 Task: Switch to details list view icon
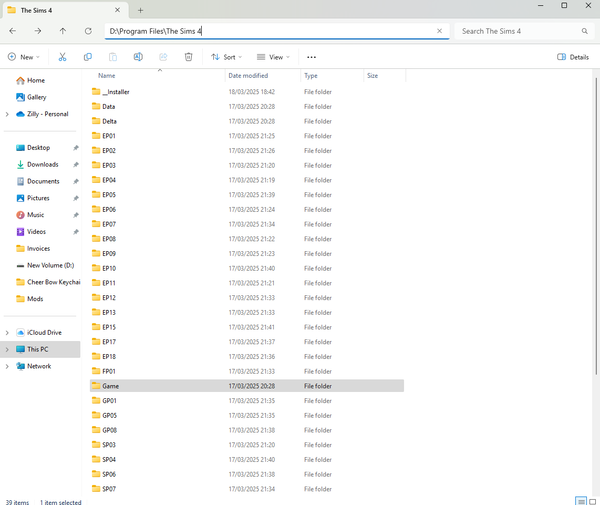581,501
